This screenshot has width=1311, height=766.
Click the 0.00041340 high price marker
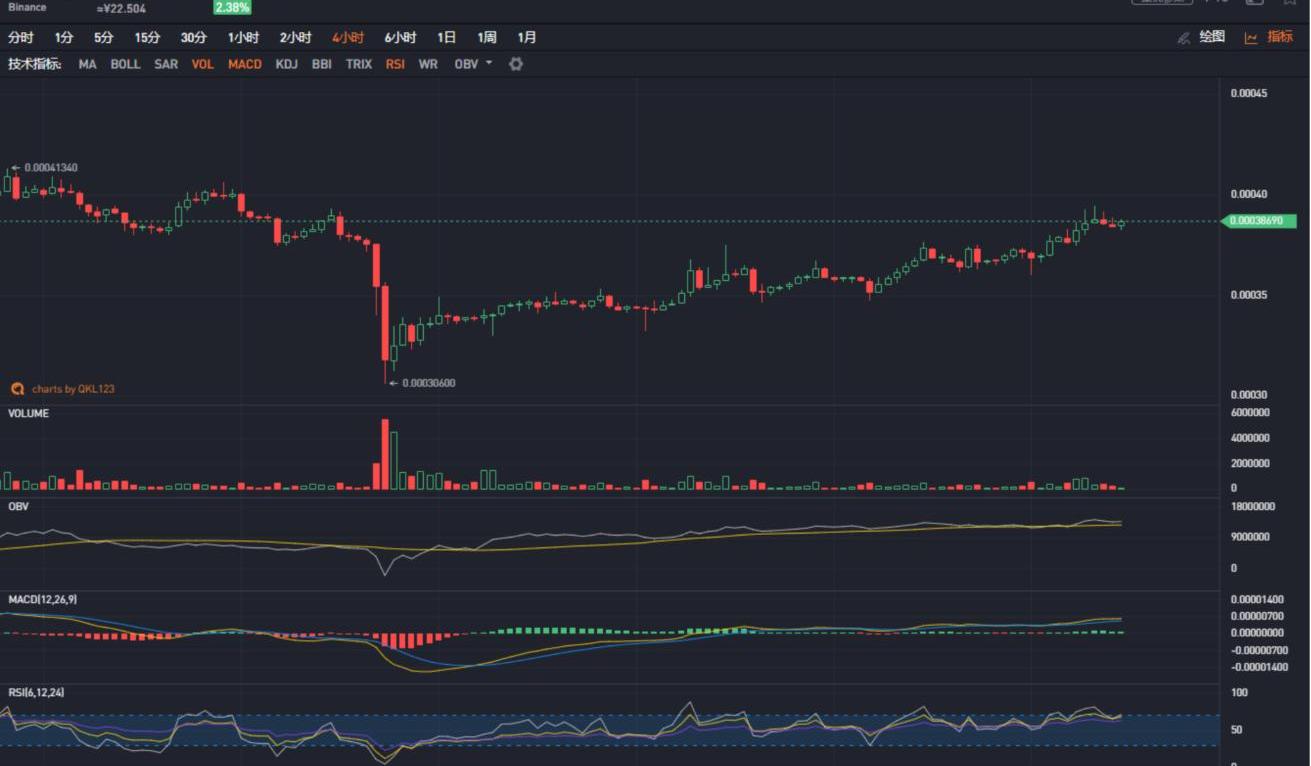[x=51, y=167]
